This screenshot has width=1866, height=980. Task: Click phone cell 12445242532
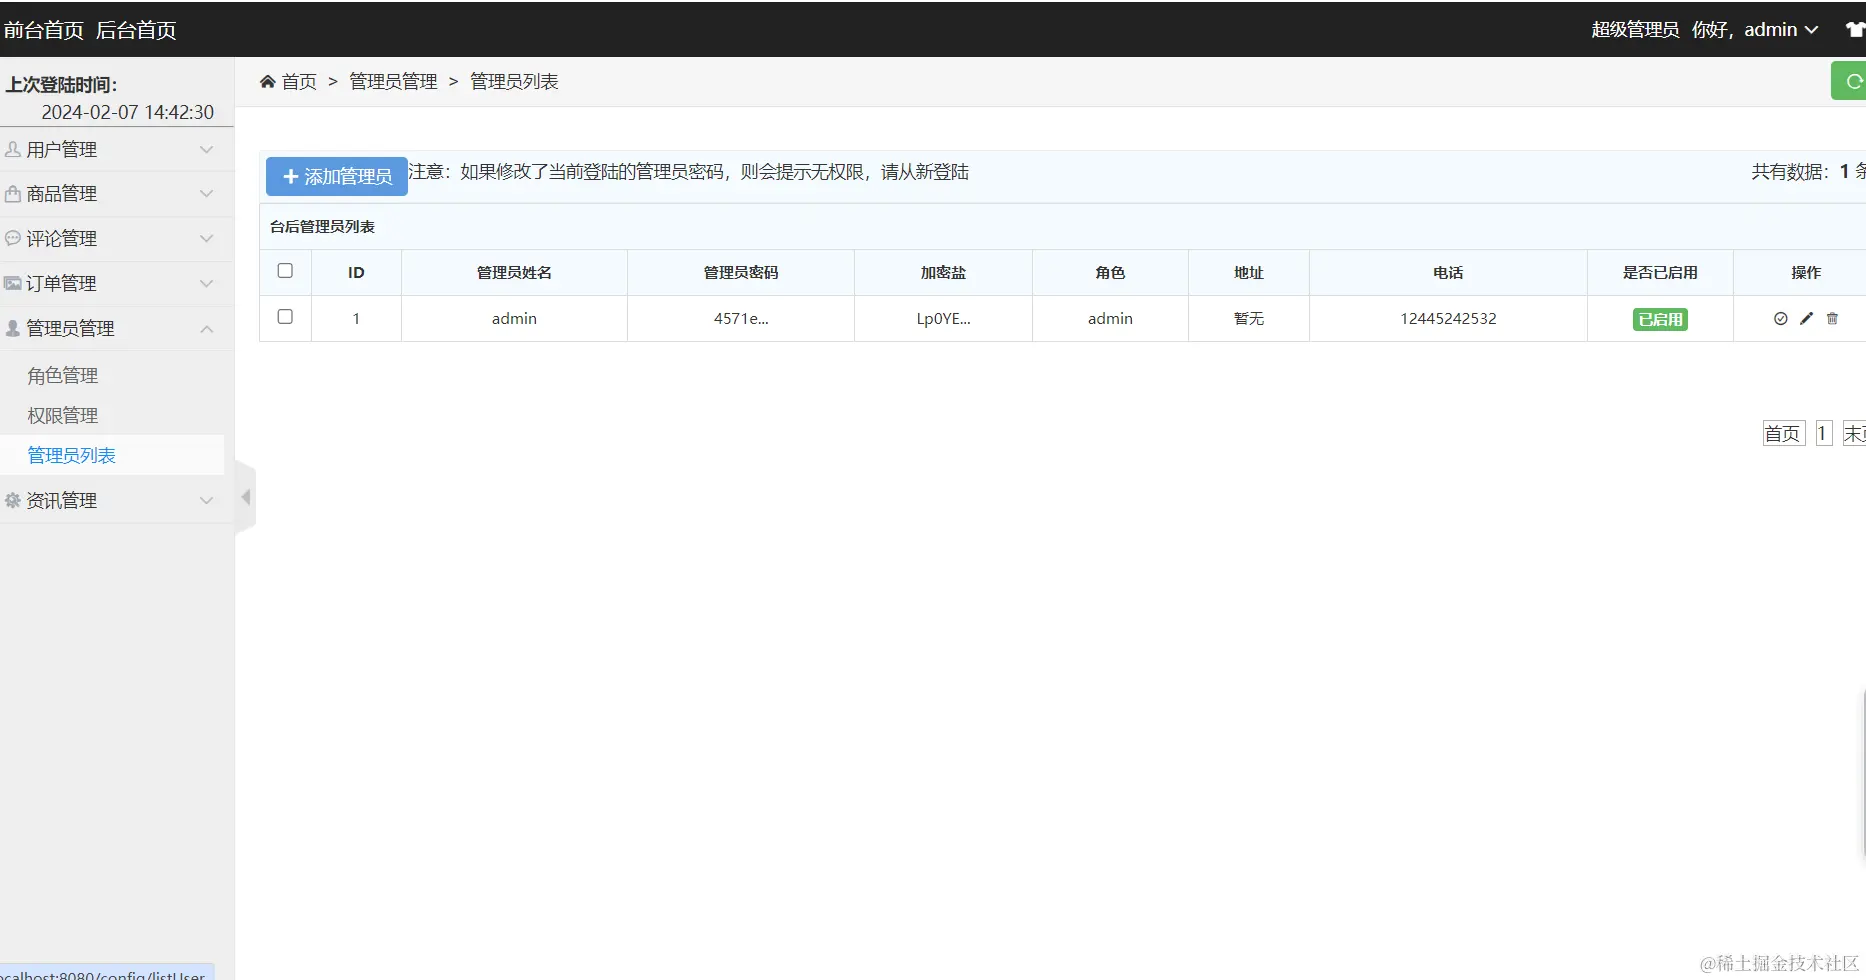(1448, 319)
